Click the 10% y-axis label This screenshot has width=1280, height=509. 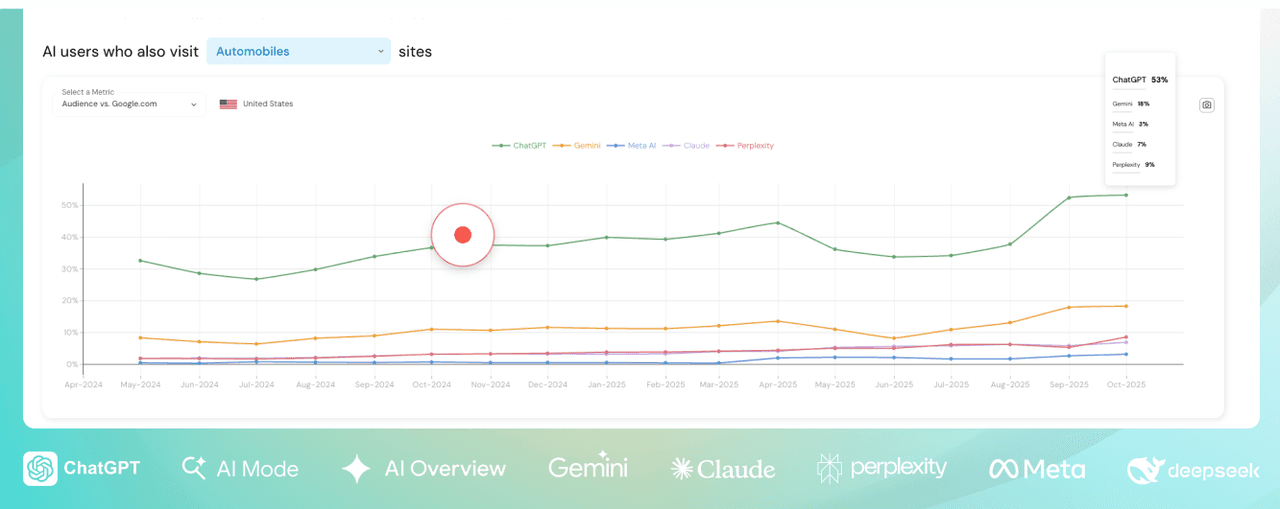point(70,333)
